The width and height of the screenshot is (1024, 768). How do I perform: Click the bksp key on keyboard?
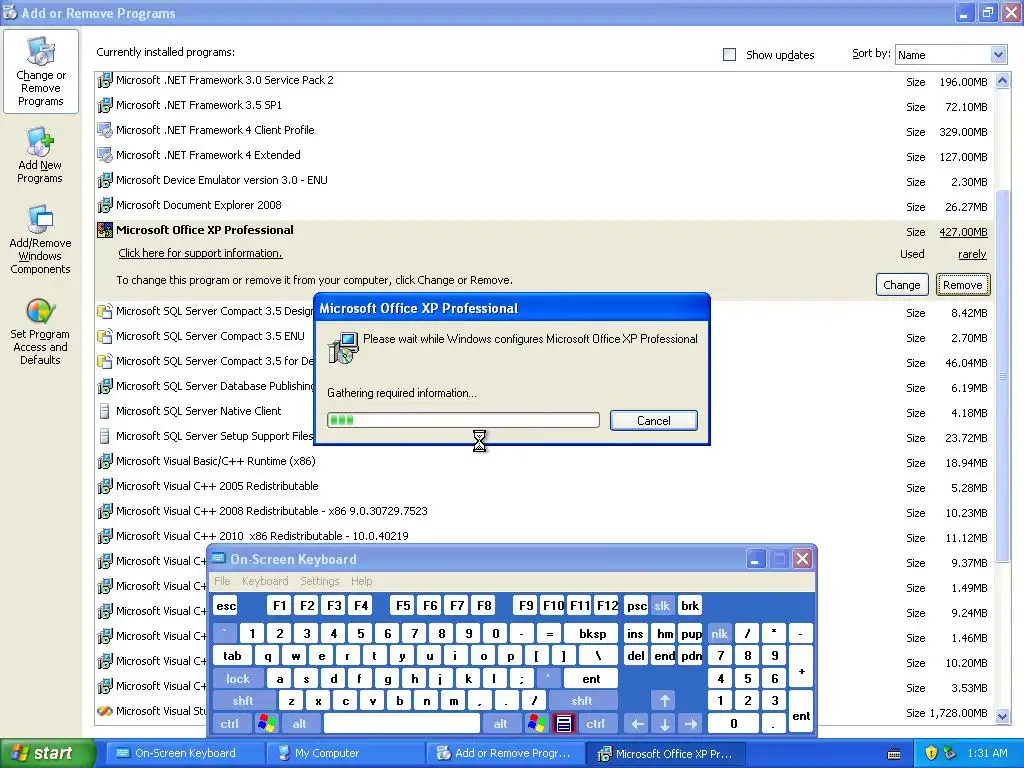click(x=592, y=633)
